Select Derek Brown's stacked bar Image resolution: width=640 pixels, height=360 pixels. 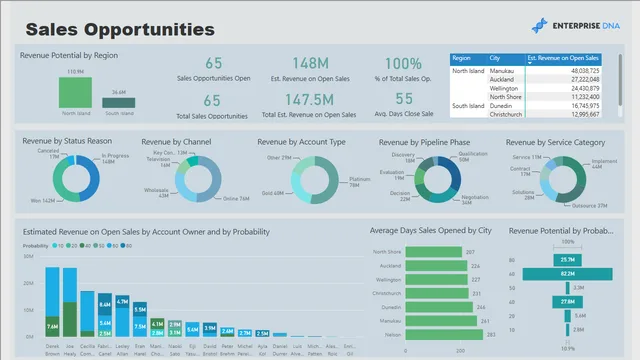click(52, 302)
